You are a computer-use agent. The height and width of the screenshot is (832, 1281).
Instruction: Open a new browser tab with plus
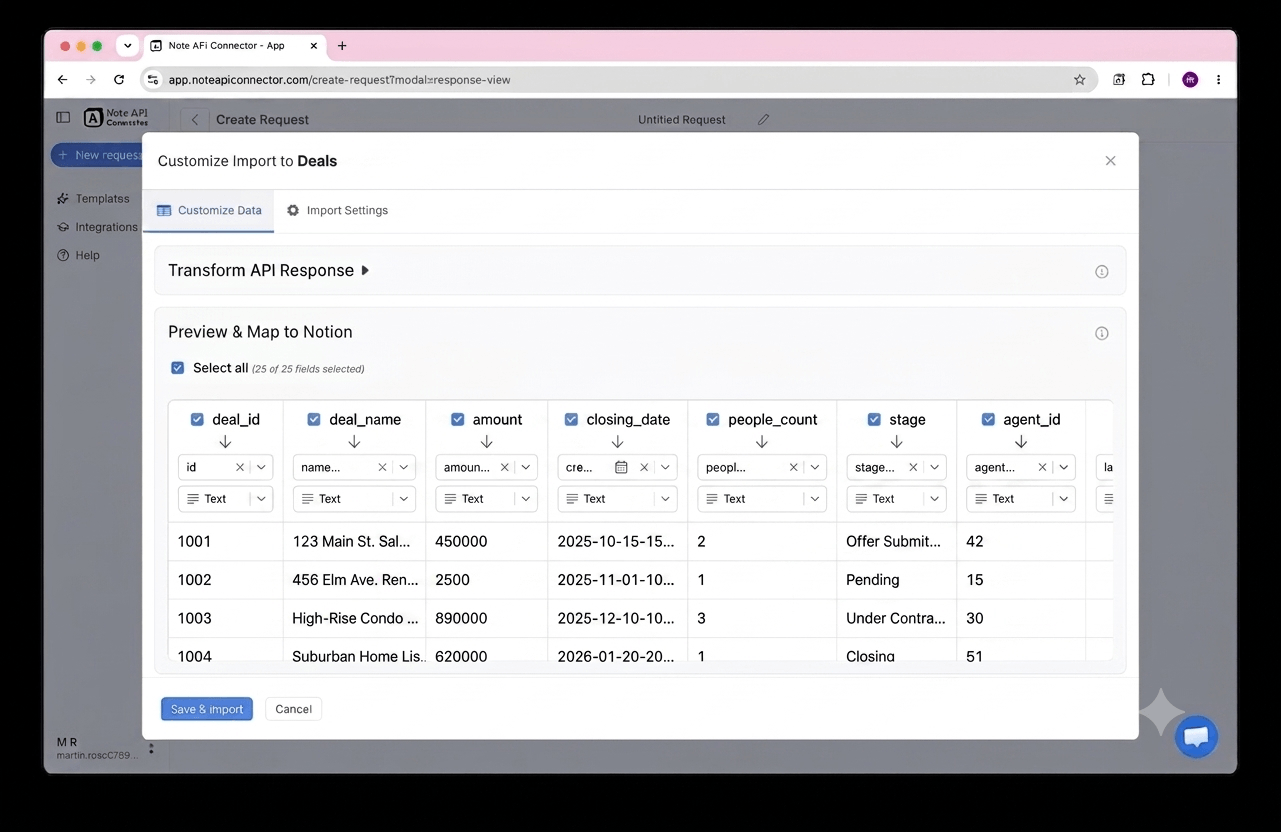(x=342, y=46)
